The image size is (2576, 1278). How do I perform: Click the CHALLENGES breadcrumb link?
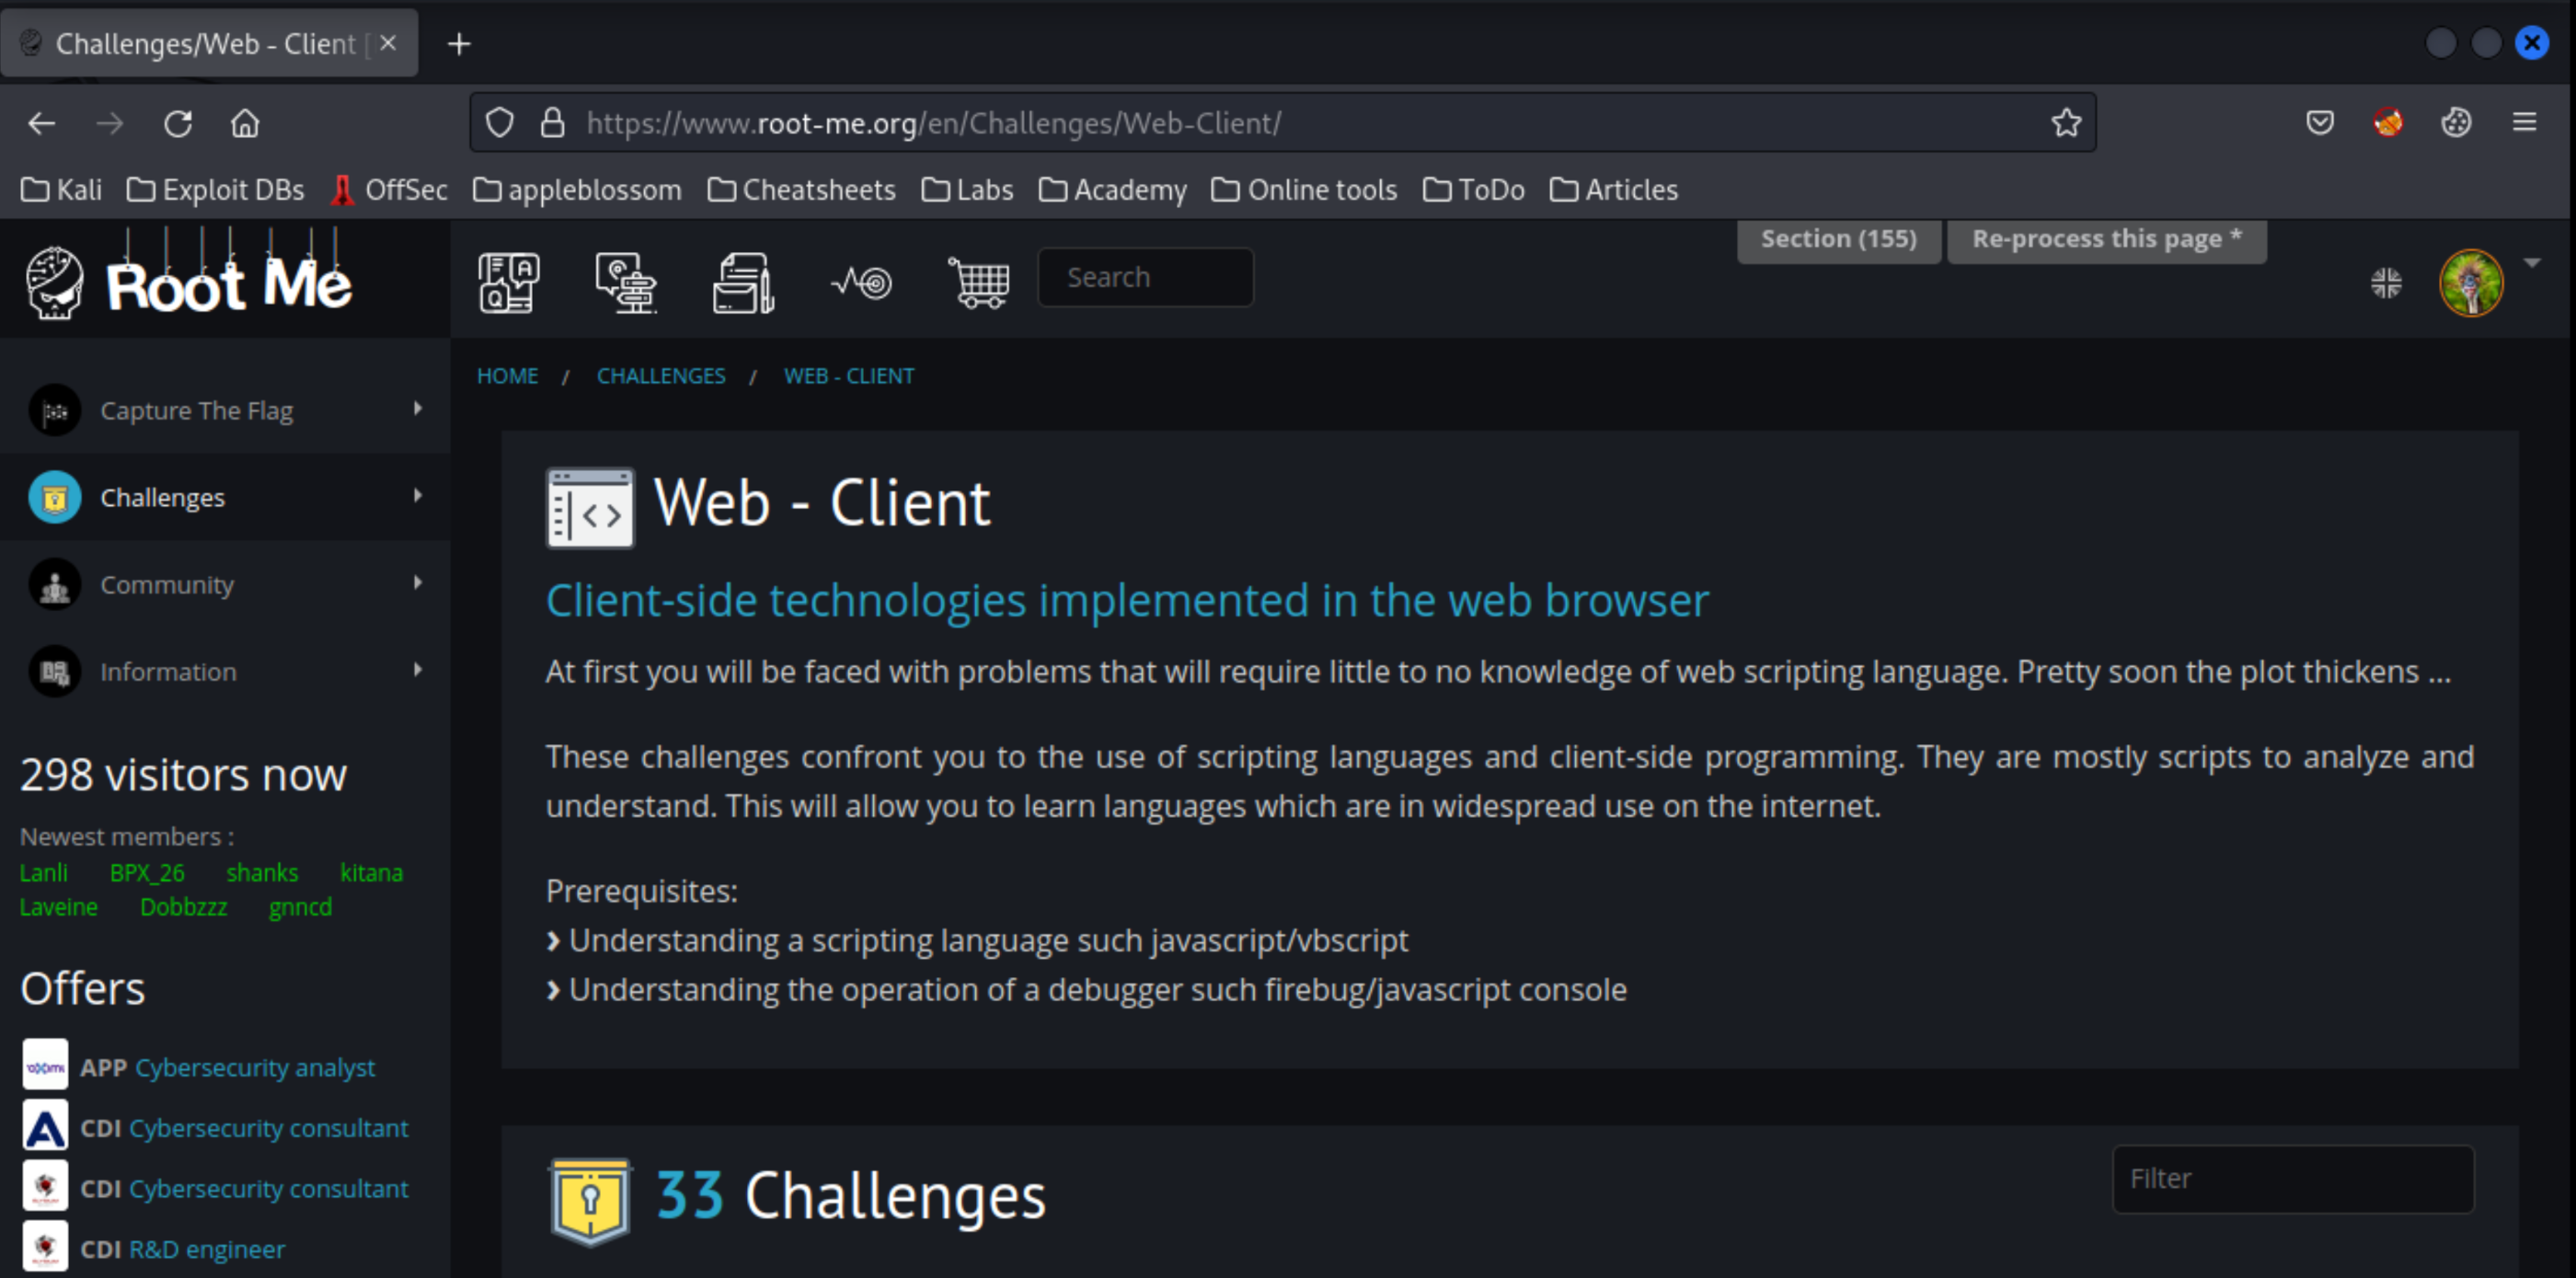click(x=661, y=374)
